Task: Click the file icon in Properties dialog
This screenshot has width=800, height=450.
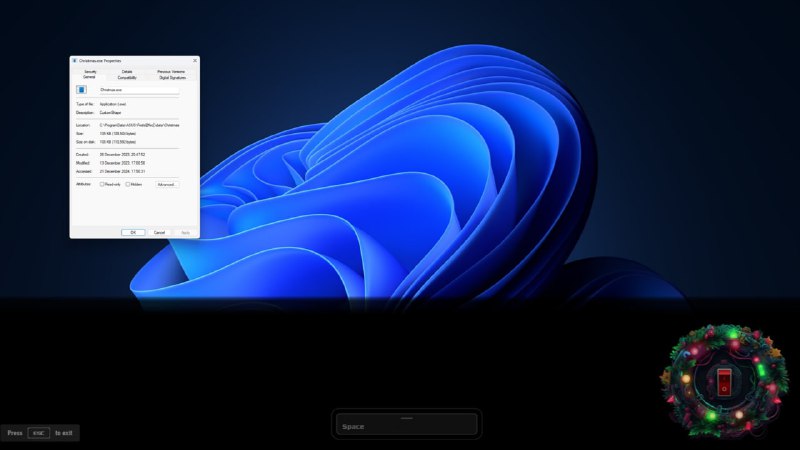Action: (x=82, y=90)
